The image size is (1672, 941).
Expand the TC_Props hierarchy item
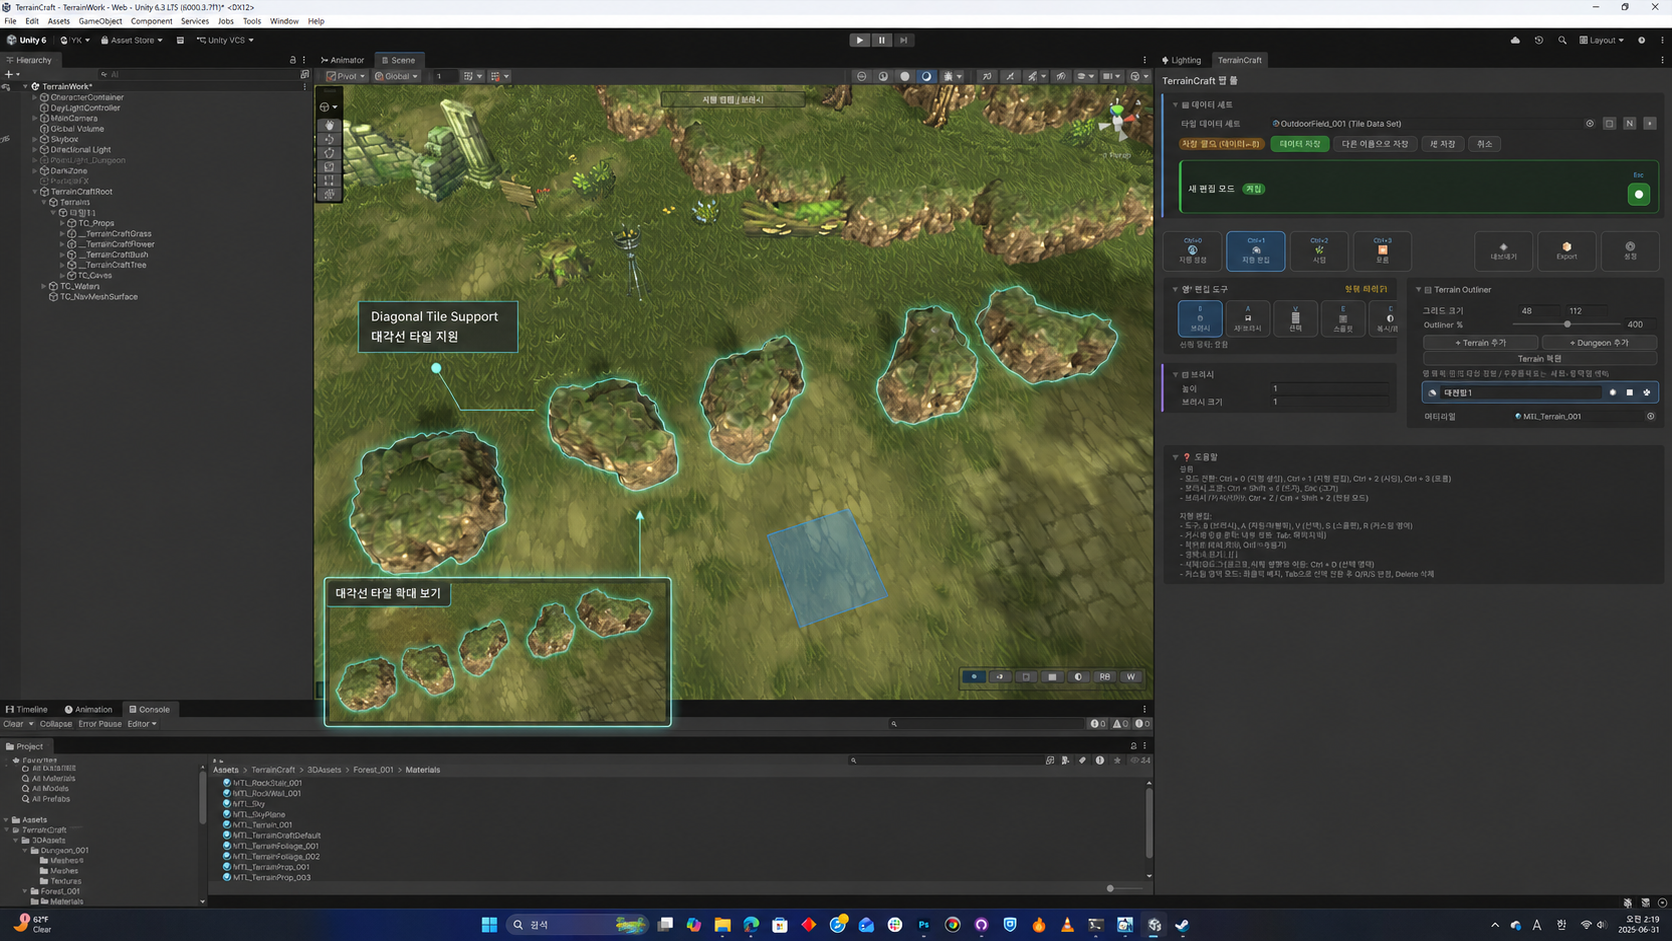coord(62,223)
